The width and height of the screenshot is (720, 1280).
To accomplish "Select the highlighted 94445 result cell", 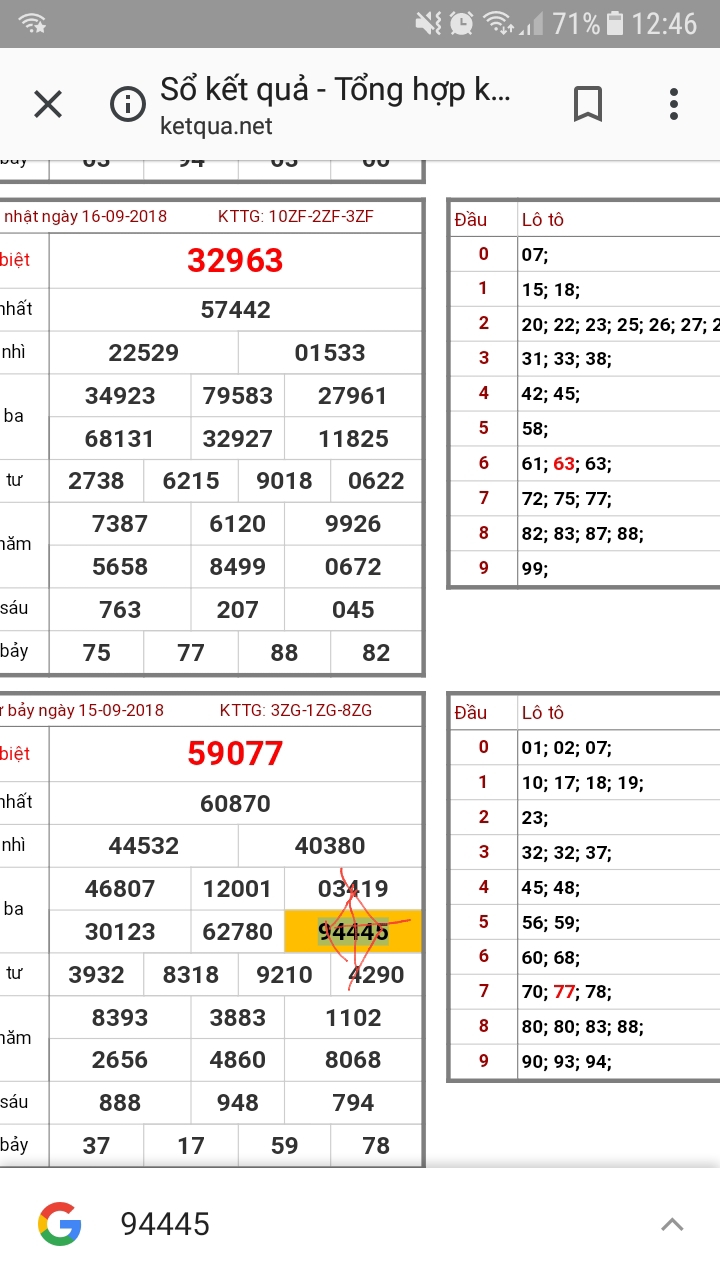I will [x=353, y=932].
